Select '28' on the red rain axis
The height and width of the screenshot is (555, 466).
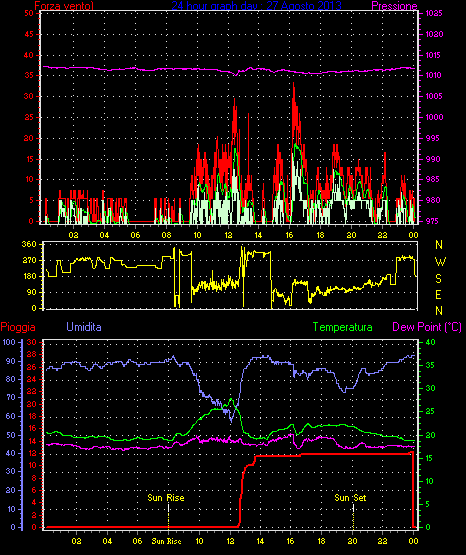coord(32,354)
